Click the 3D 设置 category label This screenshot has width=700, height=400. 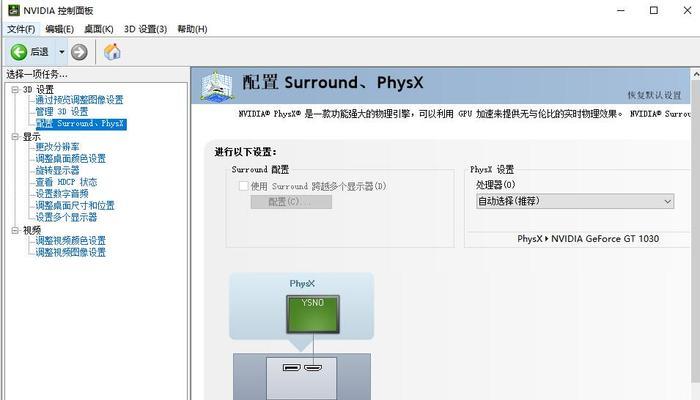[x=38, y=90]
